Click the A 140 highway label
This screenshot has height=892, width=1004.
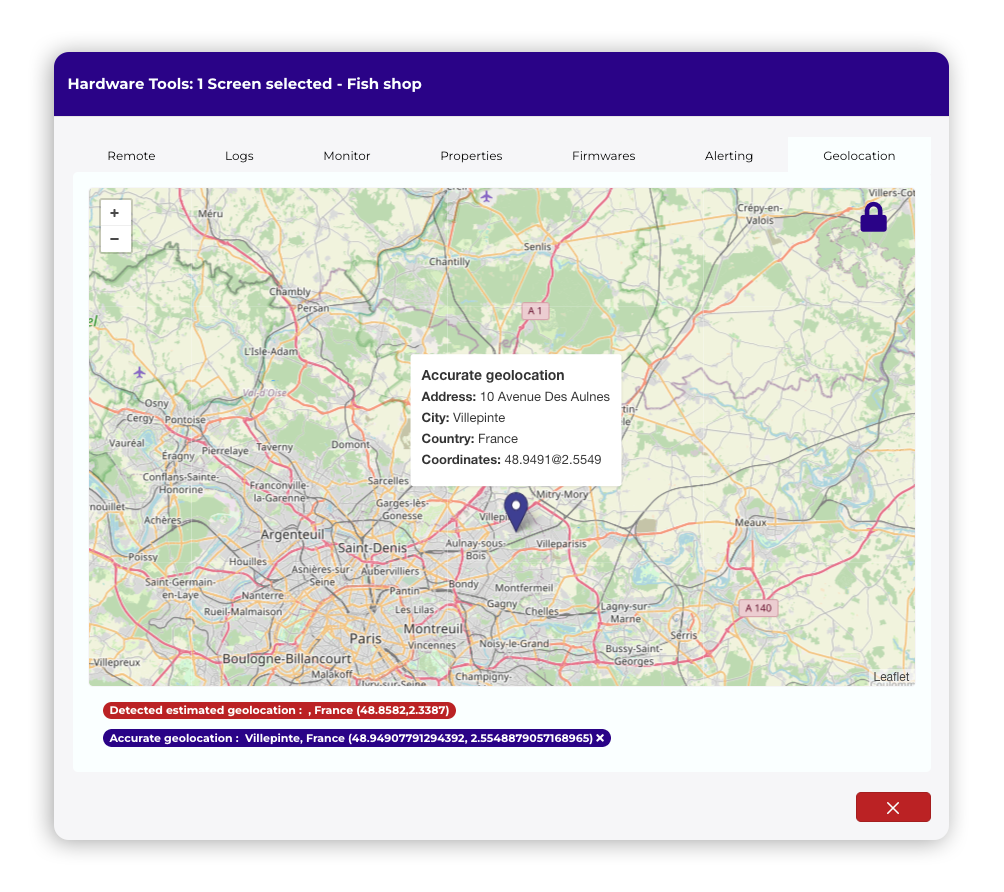coord(757,607)
